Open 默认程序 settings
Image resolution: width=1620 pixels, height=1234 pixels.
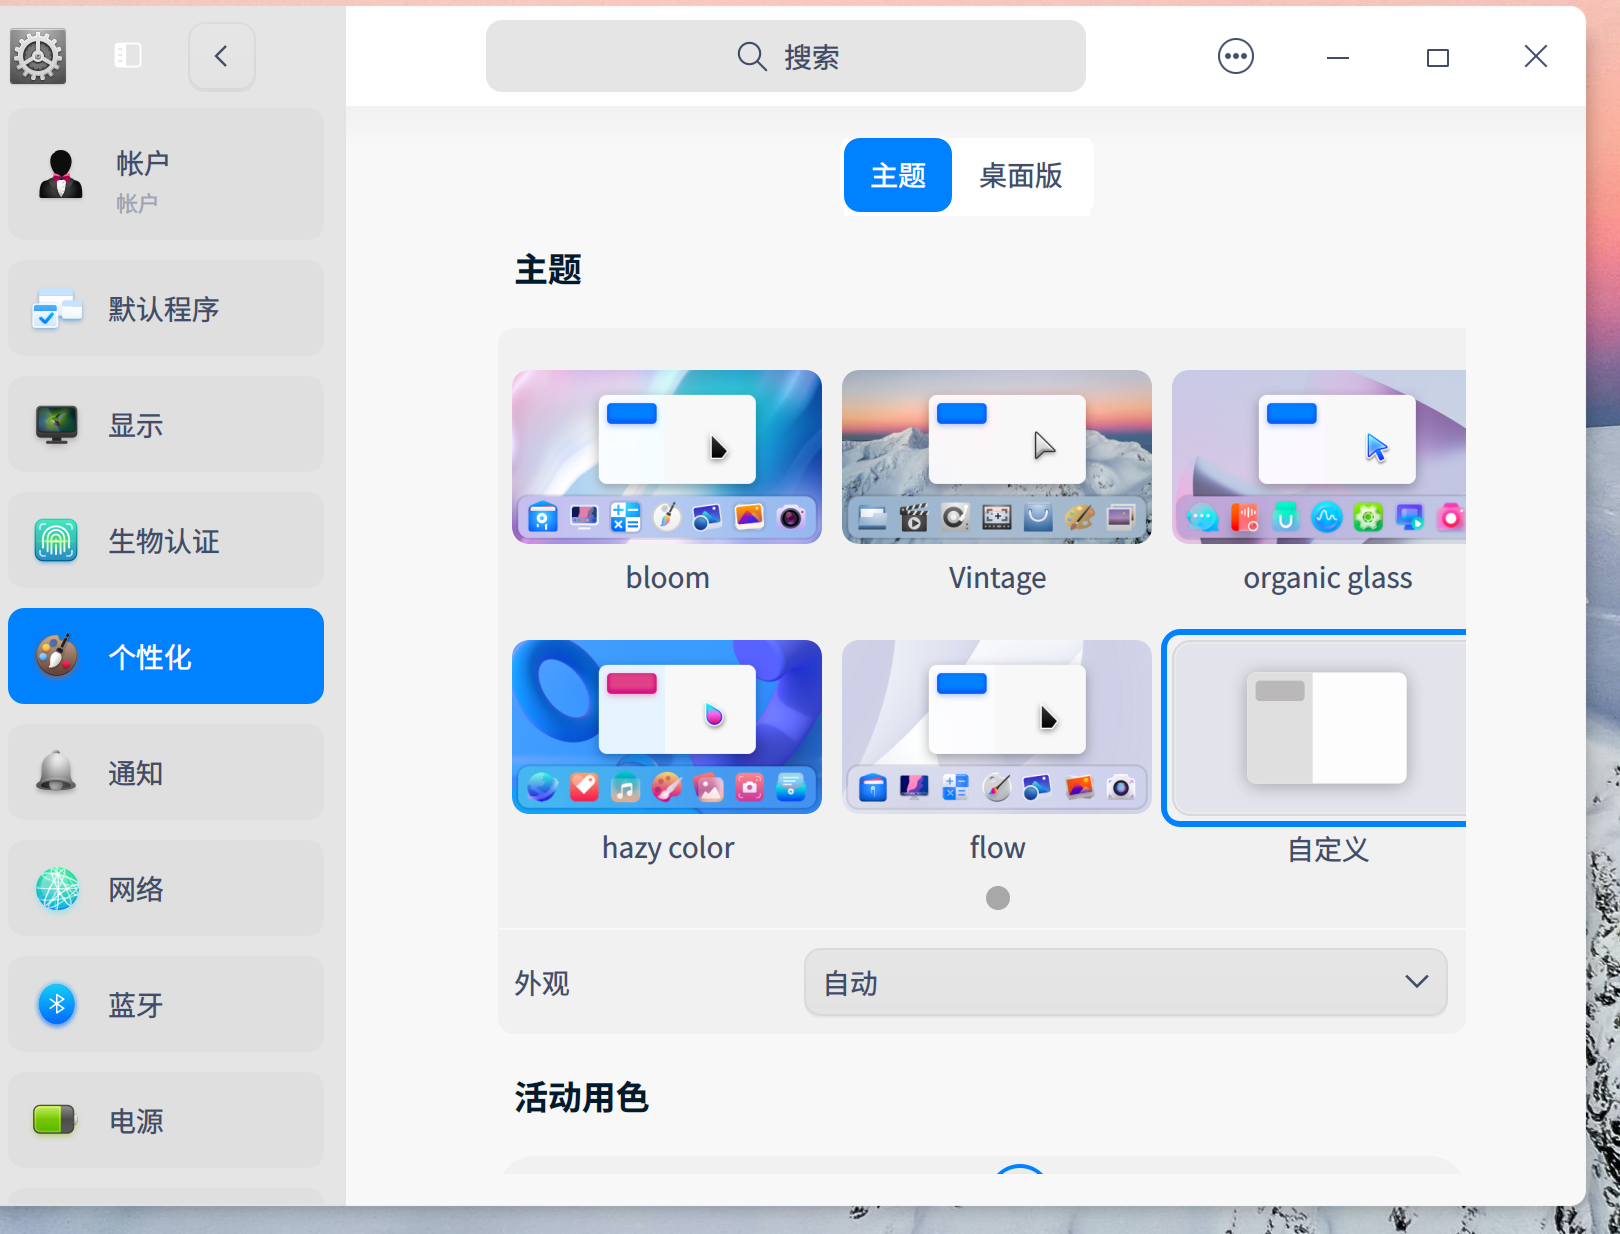pyautogui.click(x=165, y=308)
